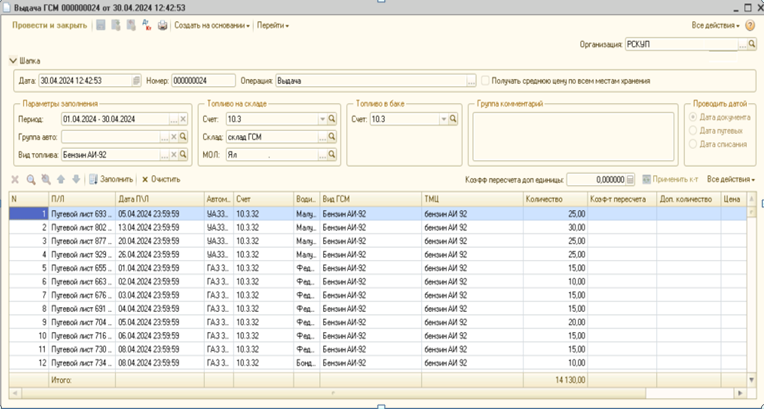Click the print icon in toolbar
The image size is (764, 409).
coord(162,24)
